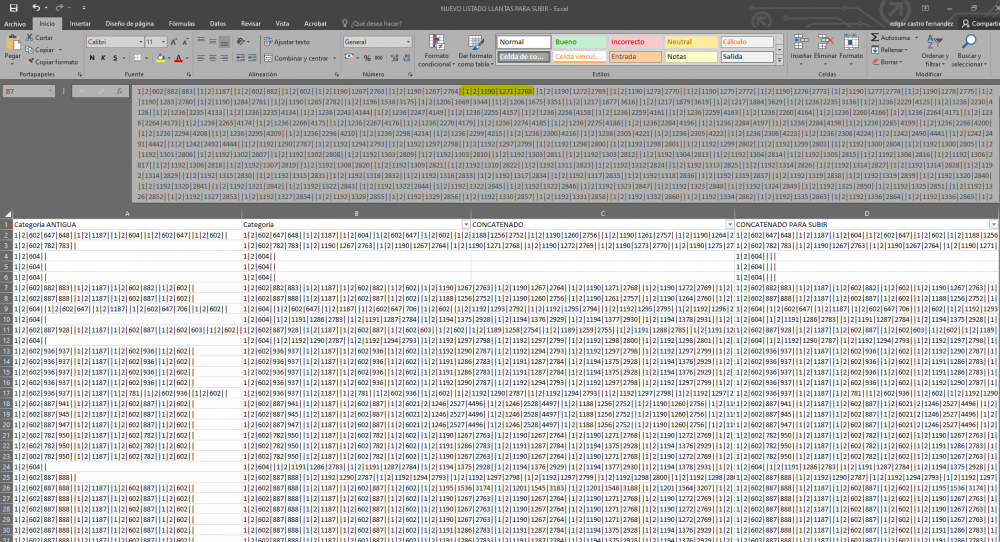Screen dimensions: 1000x542
Task: Align text left
Action: tap(201, 58)
